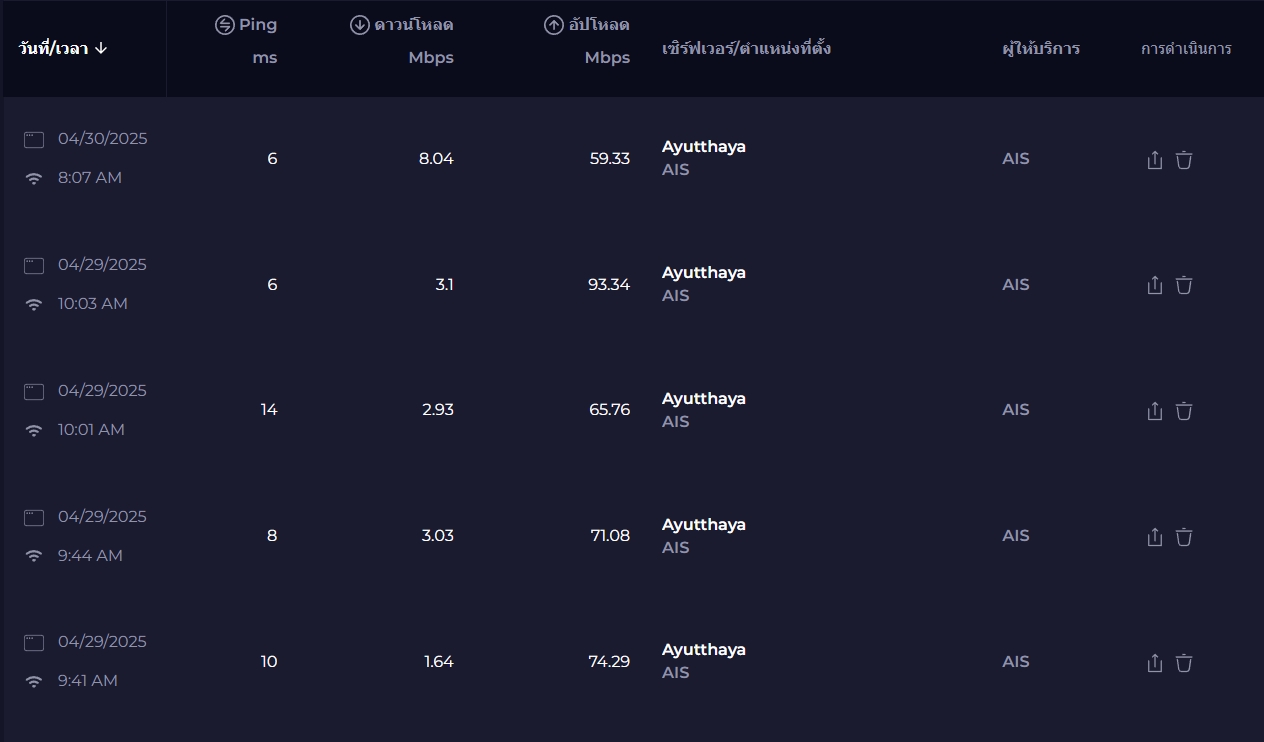Select download value 8.04

[436, 159]
